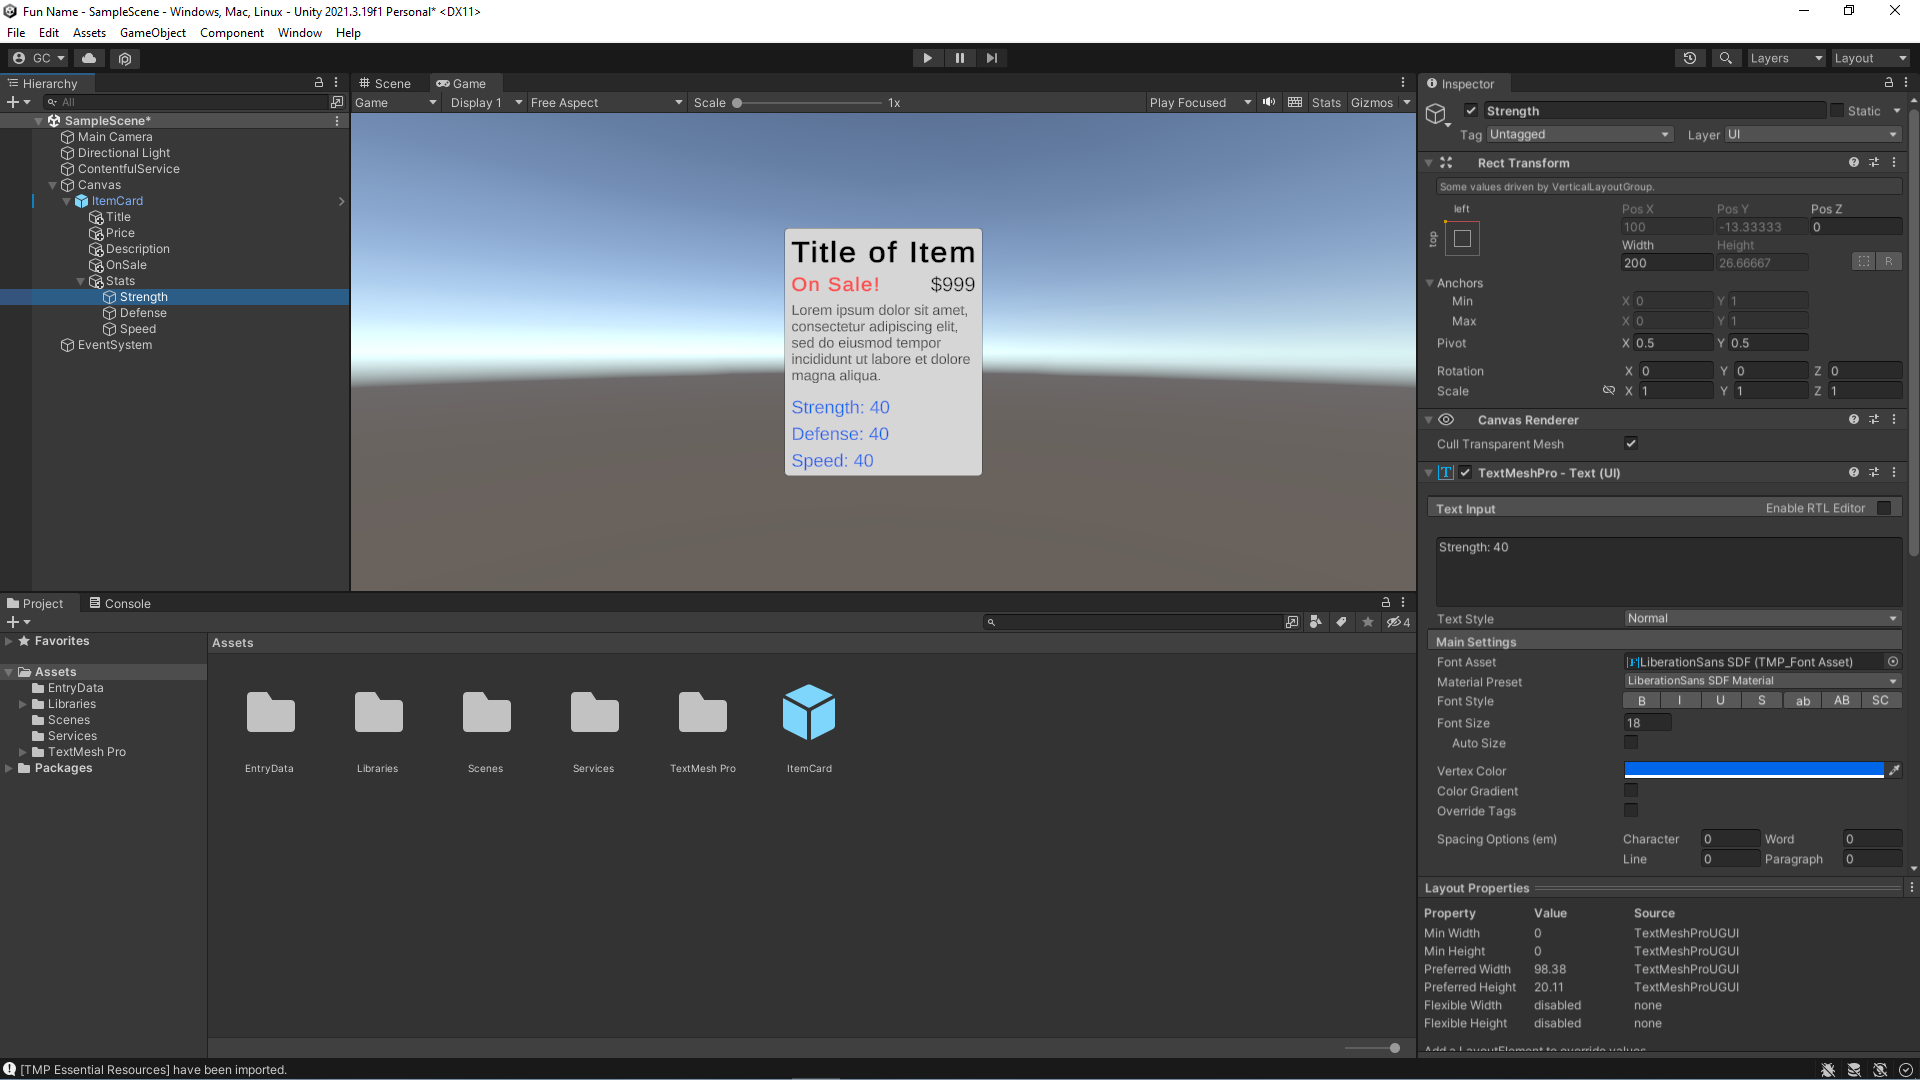Click the Play button to run the scene
The image size is (1920, 1080).
[x=927, y=57]
